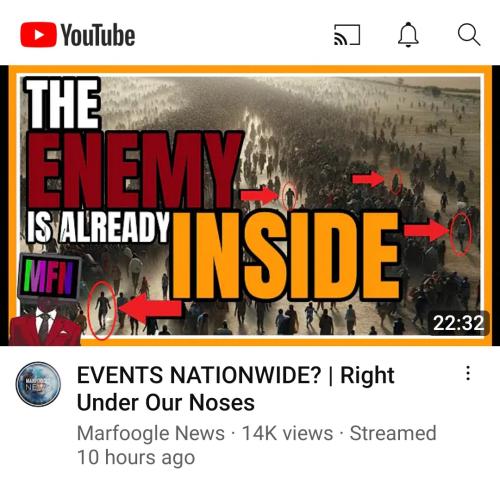Click the 'IS ALREADY' white text on thumbnail
This screenshot has width=500, height=485.
pyautogui.click(x=98, y=227)
